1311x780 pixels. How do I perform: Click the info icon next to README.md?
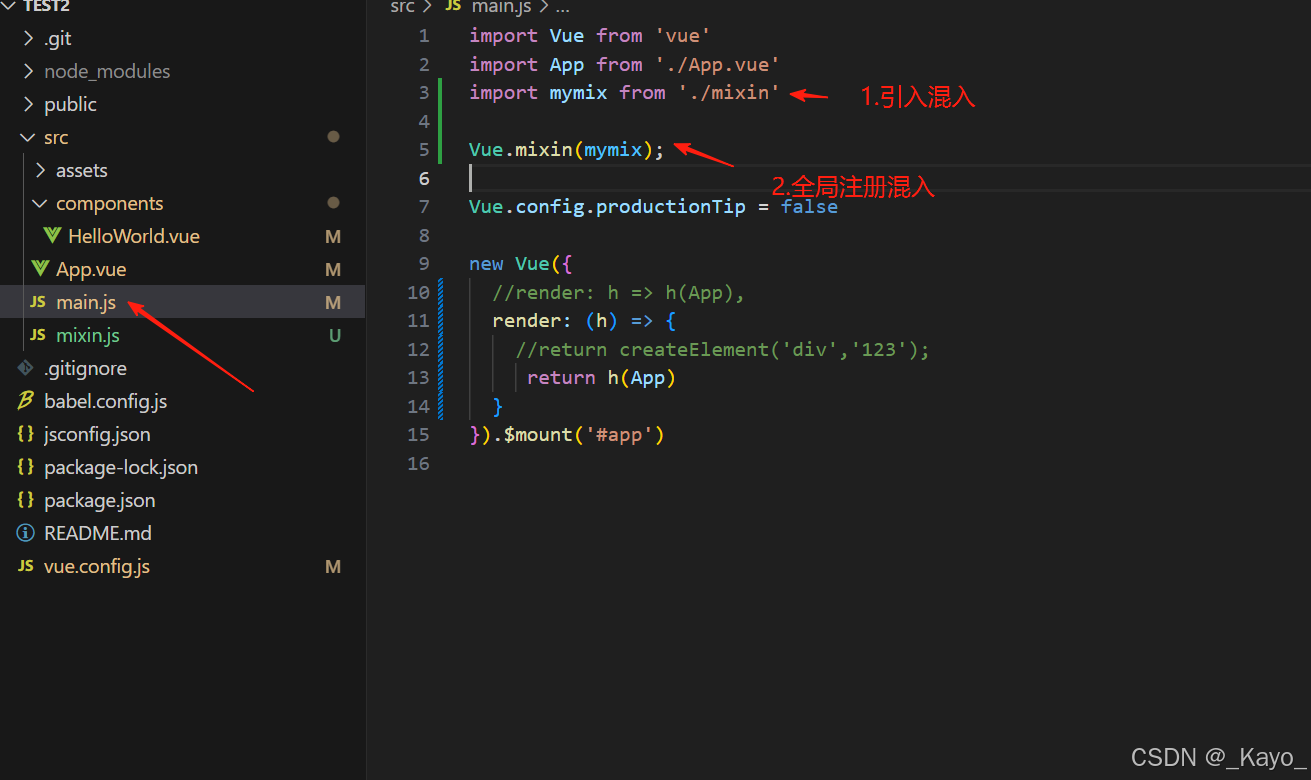25,532
